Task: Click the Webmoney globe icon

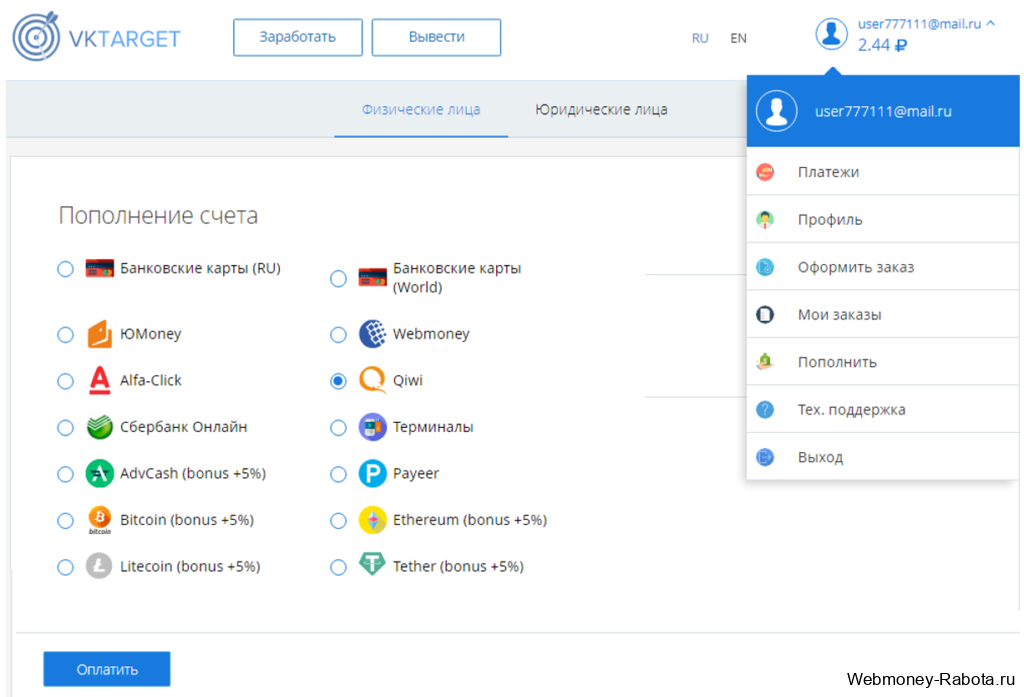Action: 372,334
